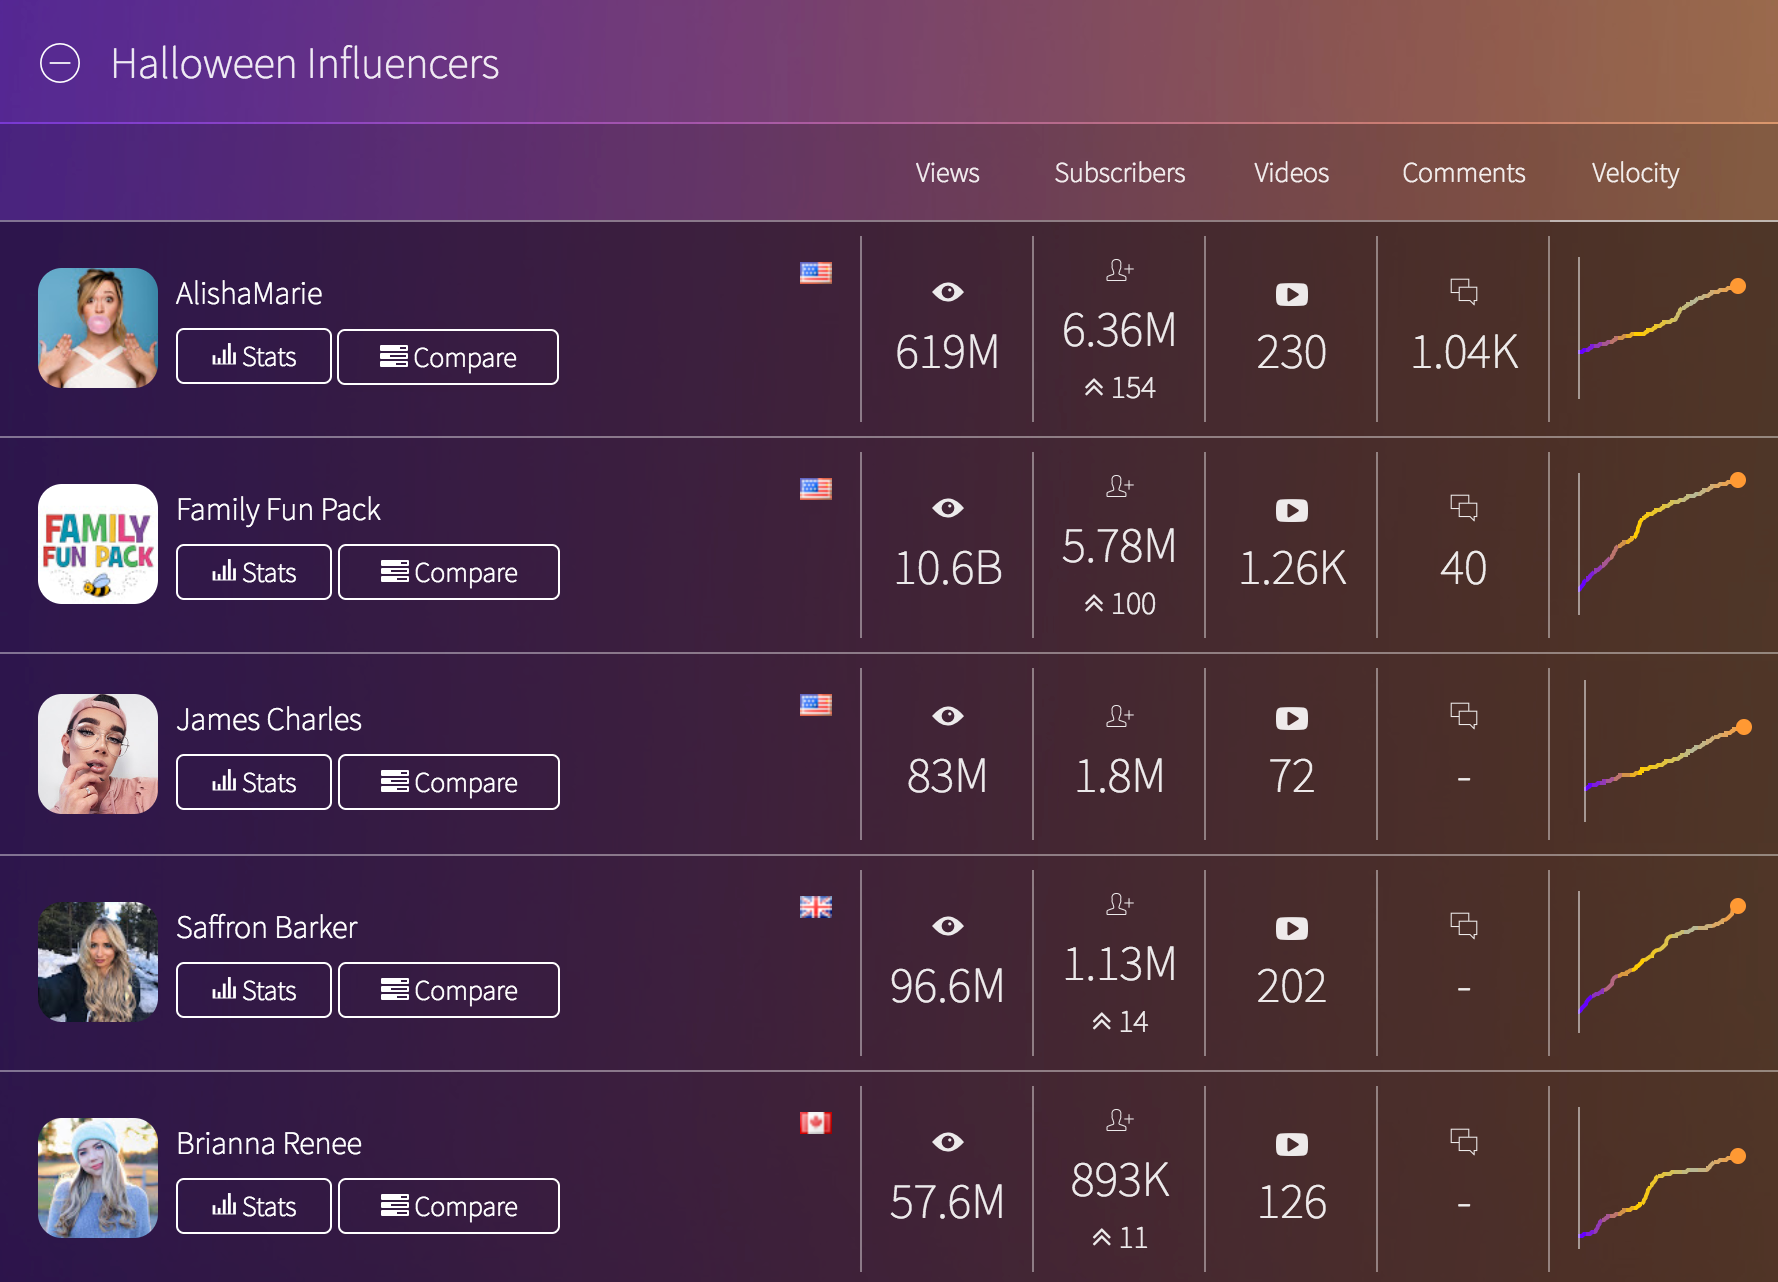
Task: Open Stats for James Charles
Action: (x=254, y=783)
